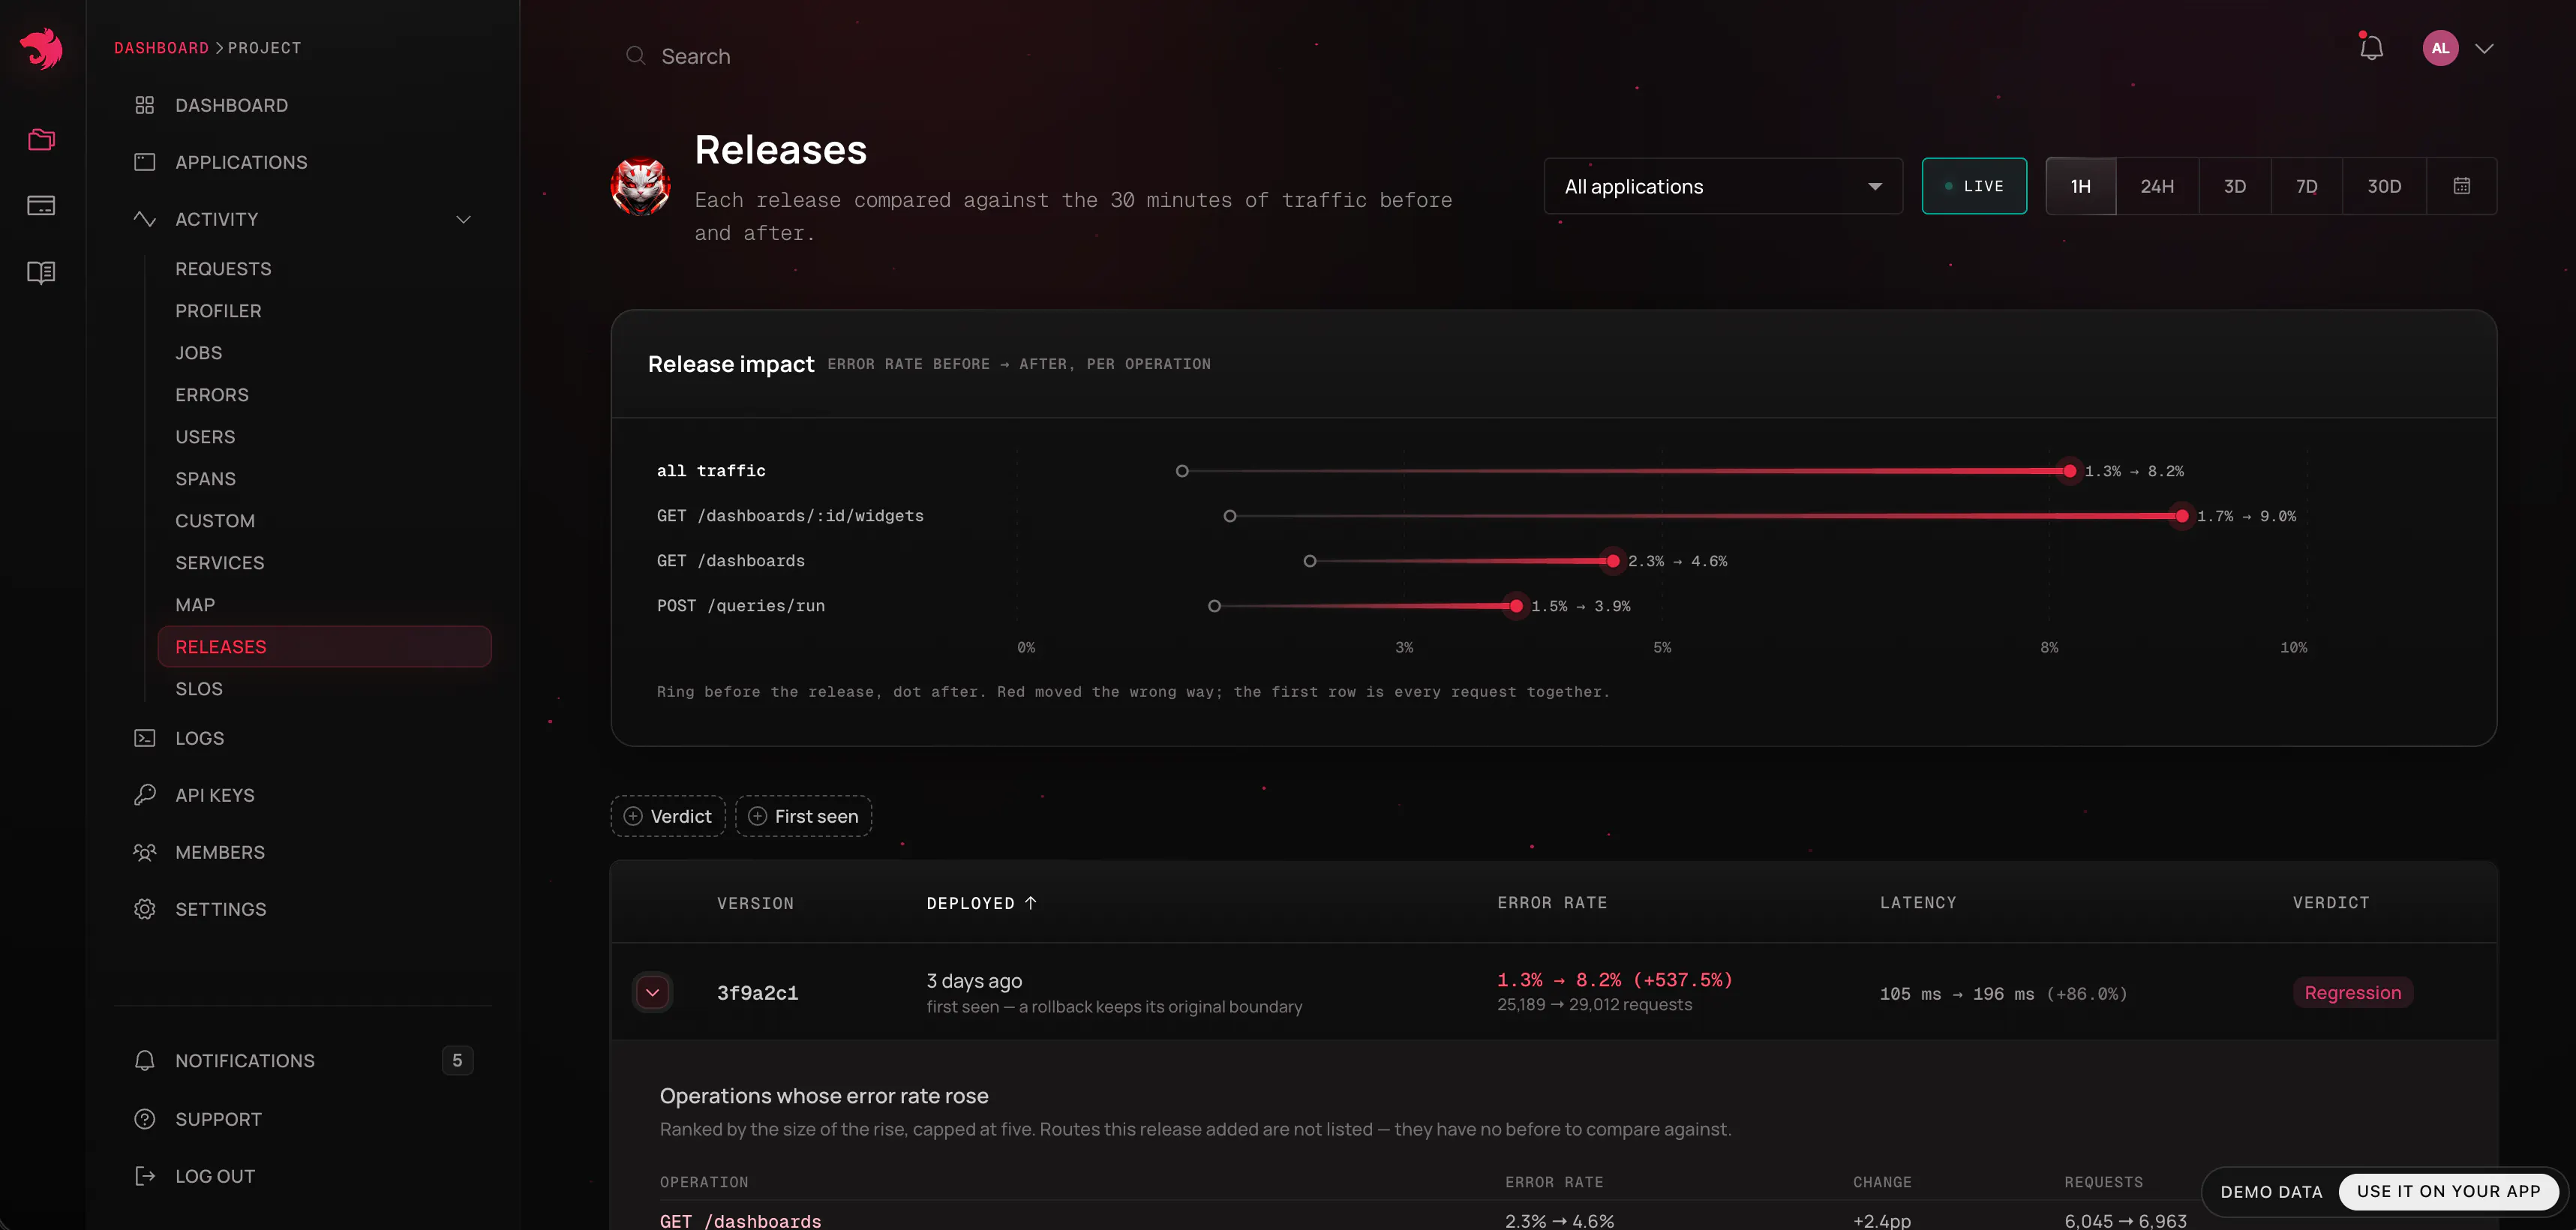Open the billing card icon in left rail
This screenshot has width=2576, height=1230.
41,206
